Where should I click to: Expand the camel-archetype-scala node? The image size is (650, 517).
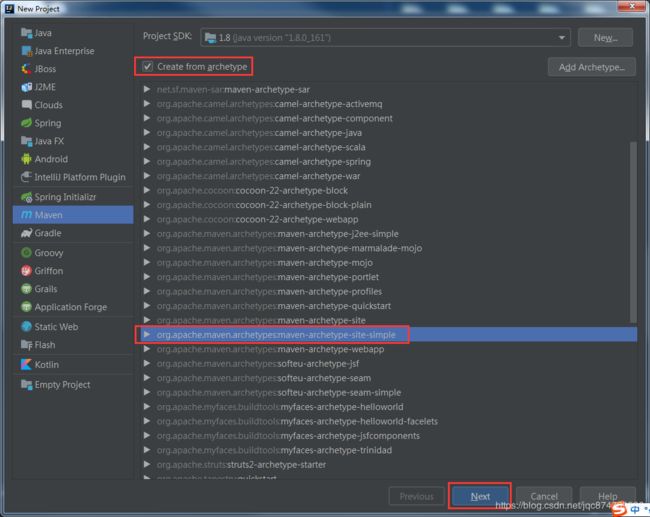click(147, 147)
